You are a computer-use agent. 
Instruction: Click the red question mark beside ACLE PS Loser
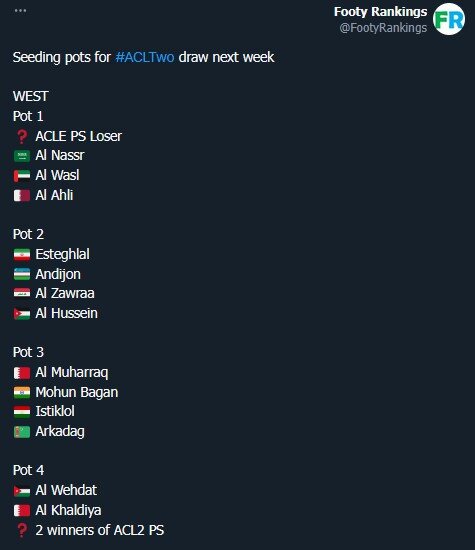click(x=22, y=136)
